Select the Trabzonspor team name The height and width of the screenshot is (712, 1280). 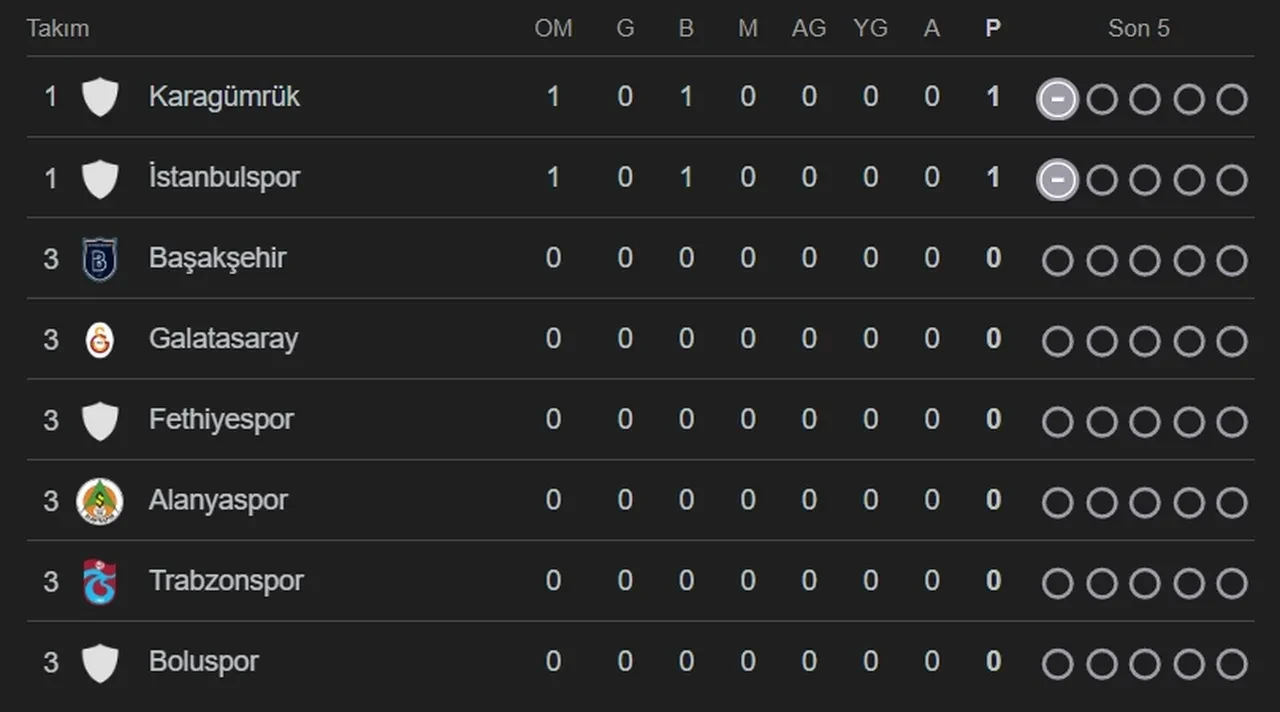tap(226, 581)
